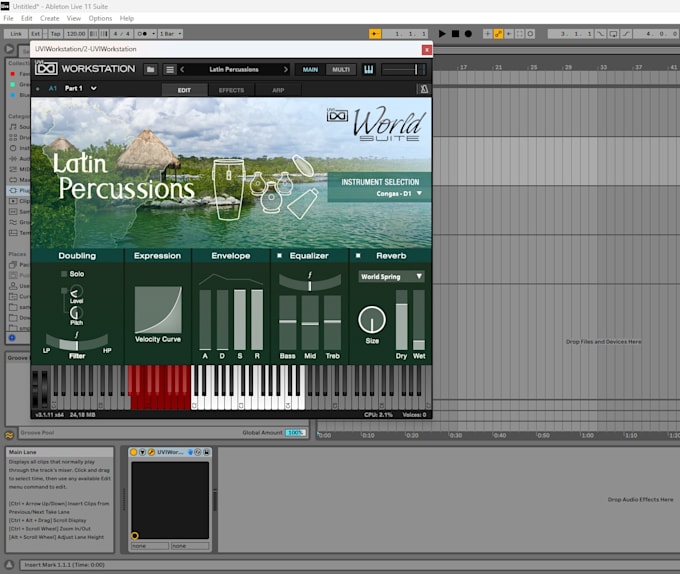This screenshot has width=680, height=574.
Task: Start playback in Ableton transport
Action: pyautogui.click(x=442, y=33)
